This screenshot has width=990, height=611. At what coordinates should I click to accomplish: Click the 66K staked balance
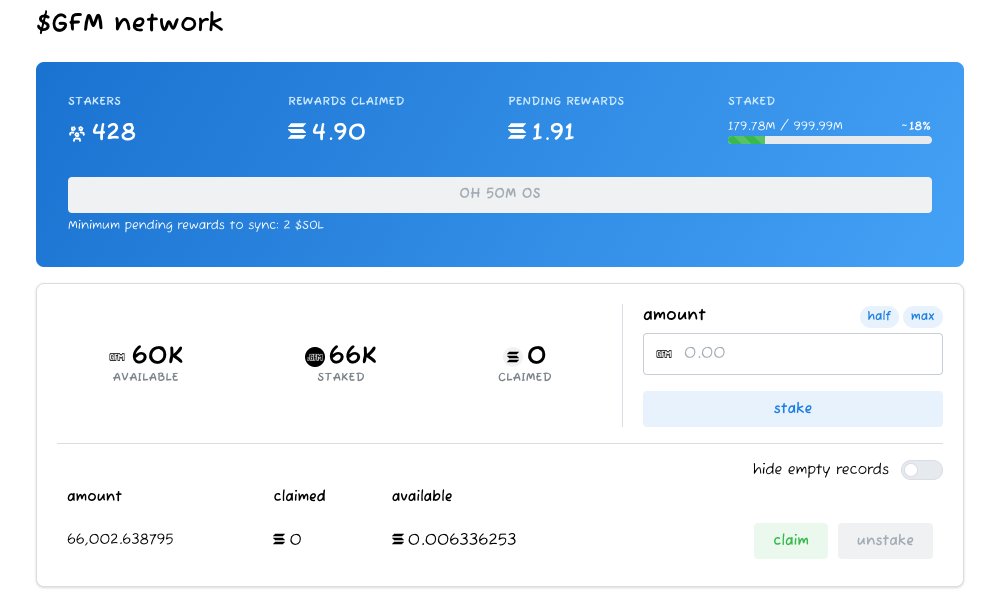[352, 355]
